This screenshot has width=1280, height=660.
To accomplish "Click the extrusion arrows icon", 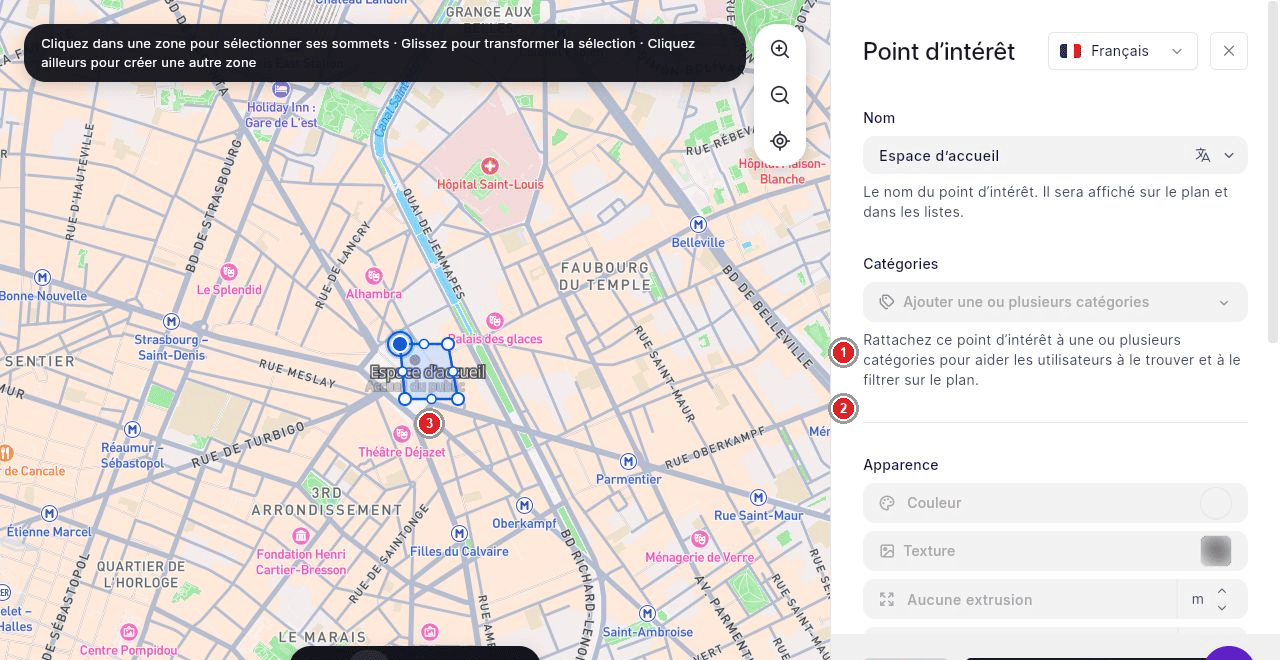I will (x=887, y=600).
